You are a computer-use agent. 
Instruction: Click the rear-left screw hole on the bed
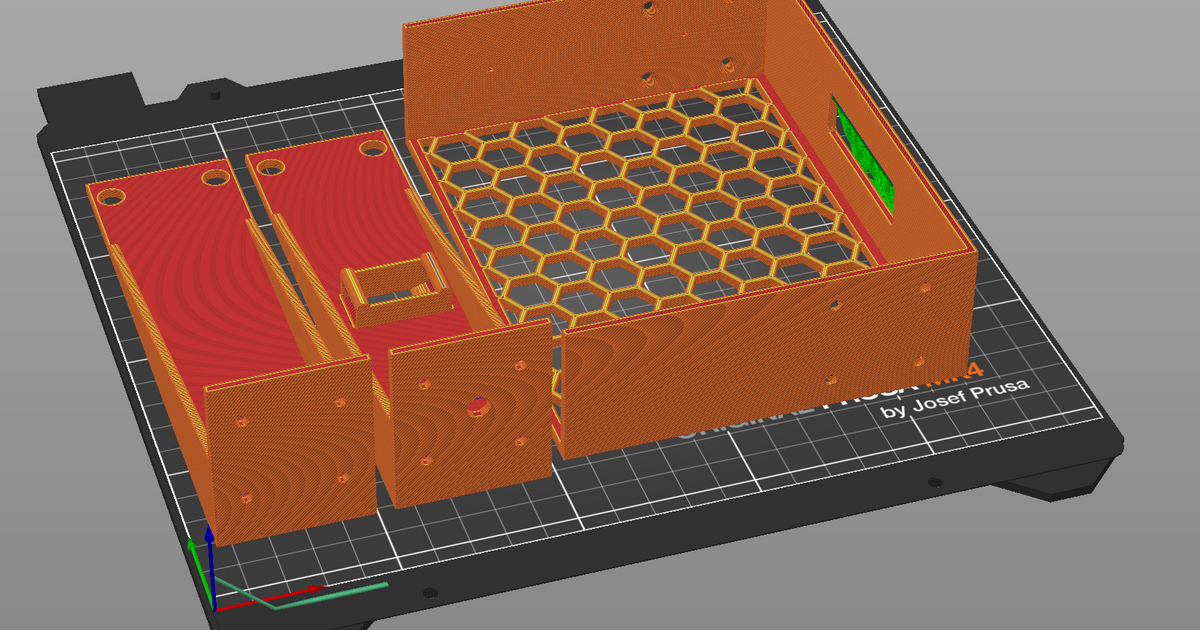coord(215,96)
